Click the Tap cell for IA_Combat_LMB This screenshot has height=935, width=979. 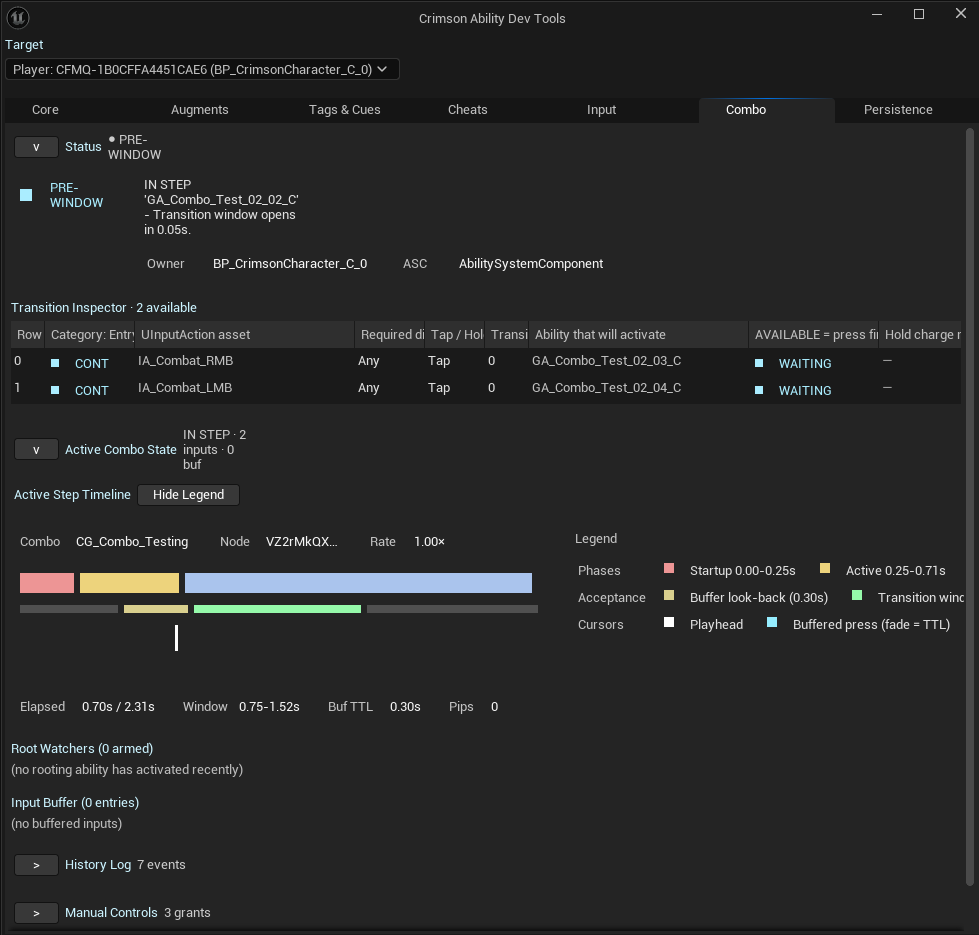pyautogui.click(x=439, y=388)
